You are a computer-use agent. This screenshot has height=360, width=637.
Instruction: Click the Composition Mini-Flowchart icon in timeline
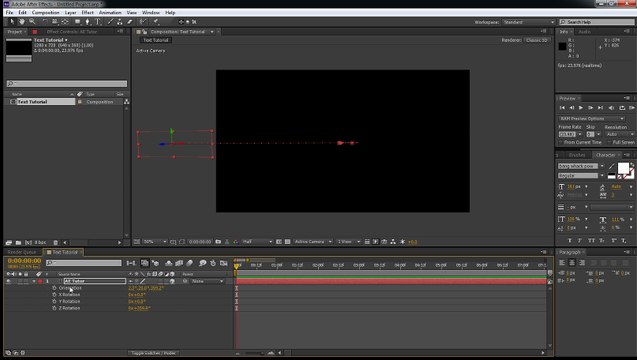tap(131, 263)
